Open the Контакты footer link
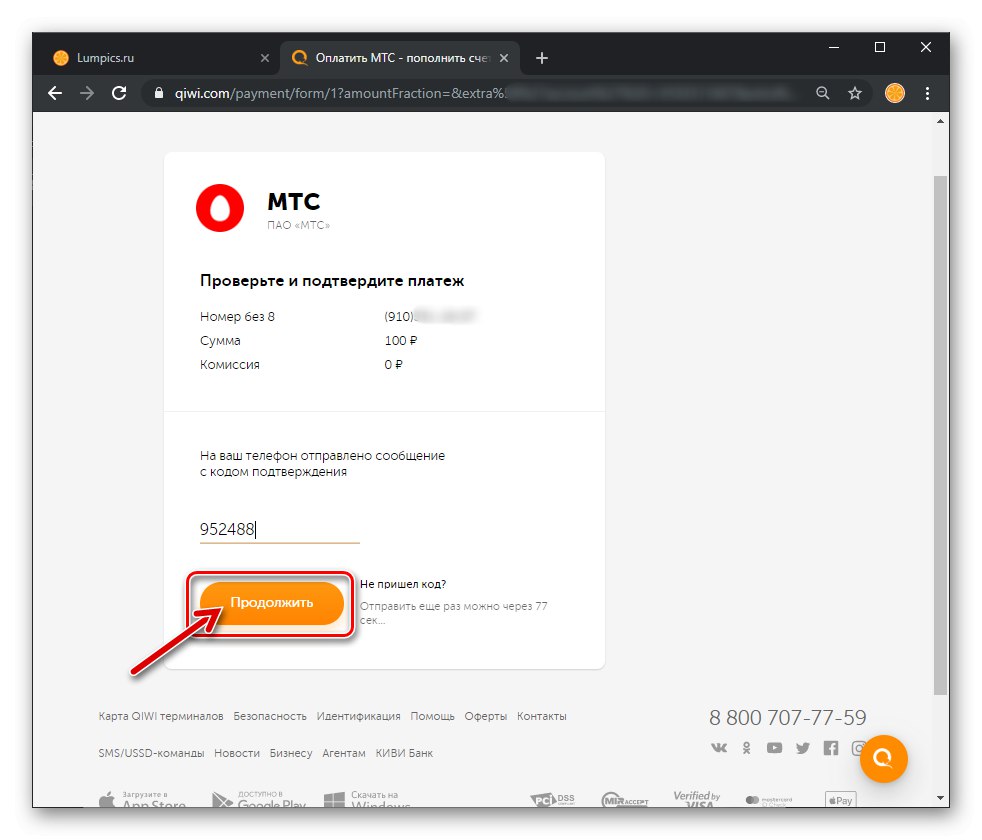This screenshot has height=840, width=982. click(542, 716)
